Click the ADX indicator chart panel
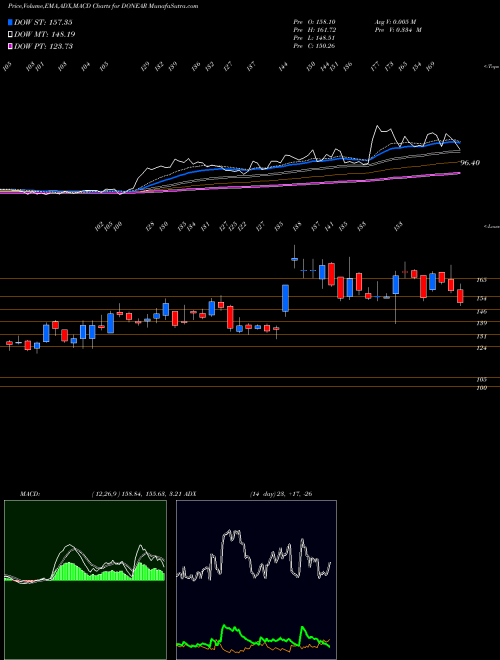 (256, 580)
